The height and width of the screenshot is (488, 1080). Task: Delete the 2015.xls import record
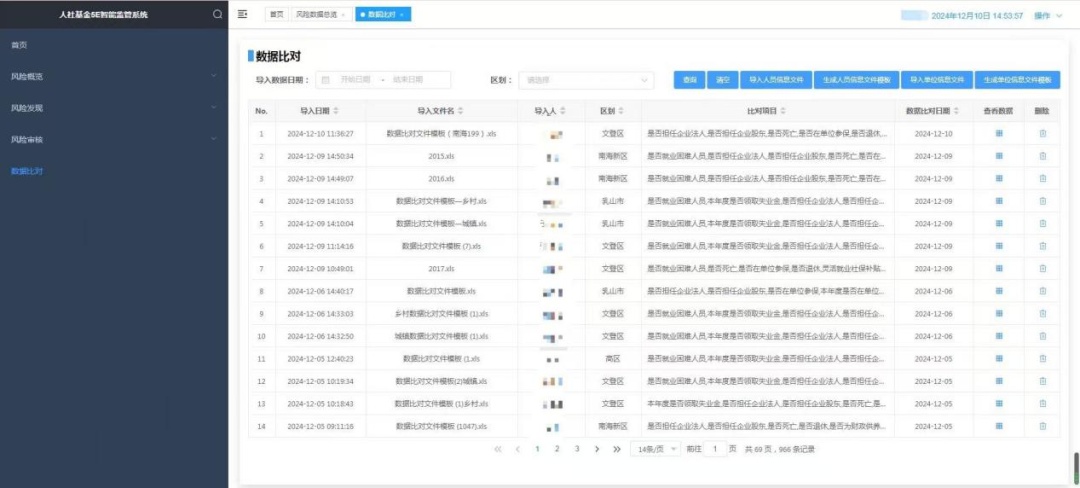(1042, 156)
